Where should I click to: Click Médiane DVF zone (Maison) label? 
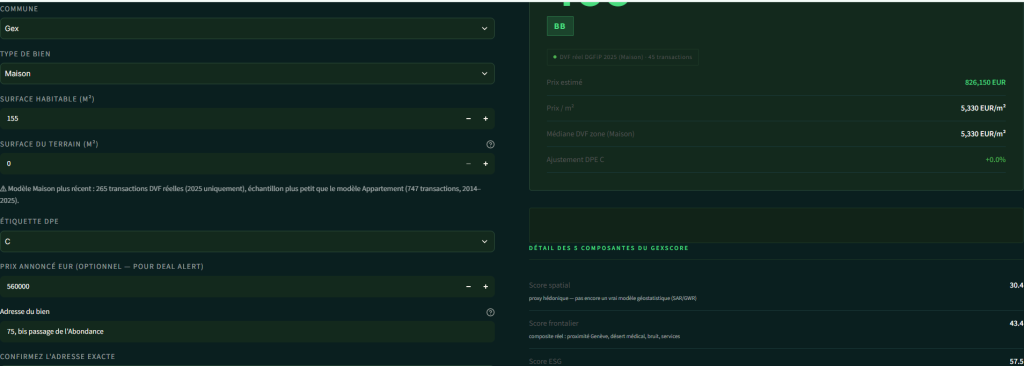[x=590, y=134]
